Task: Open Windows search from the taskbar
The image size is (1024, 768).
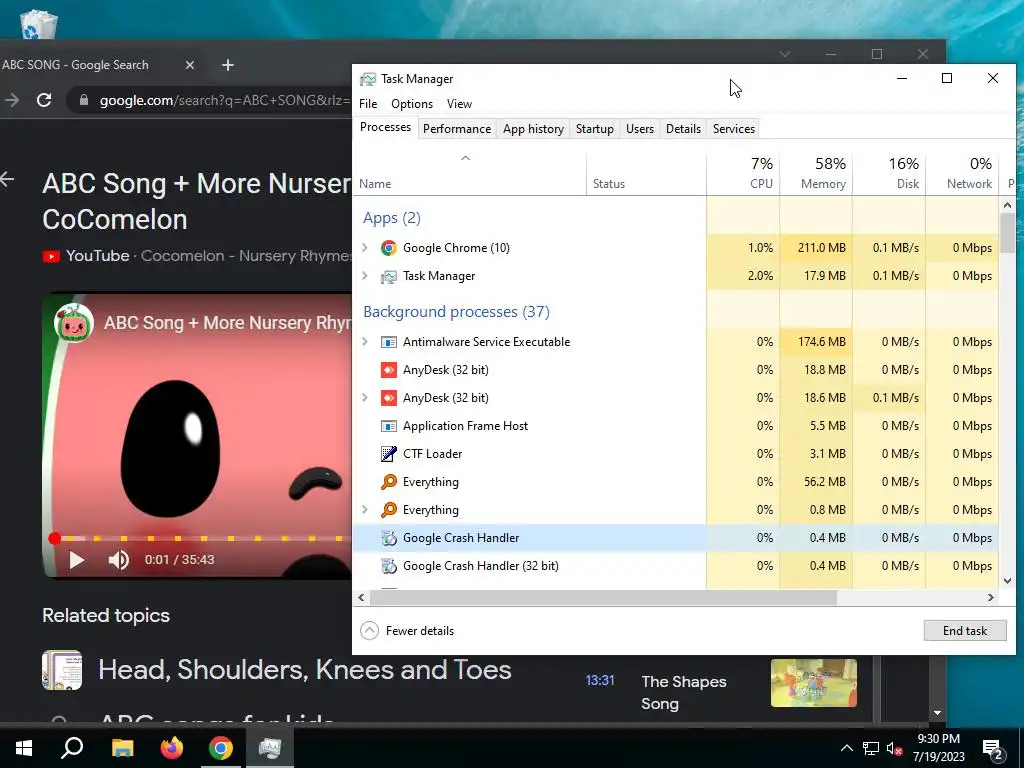Action: click(x=72, y=748)
